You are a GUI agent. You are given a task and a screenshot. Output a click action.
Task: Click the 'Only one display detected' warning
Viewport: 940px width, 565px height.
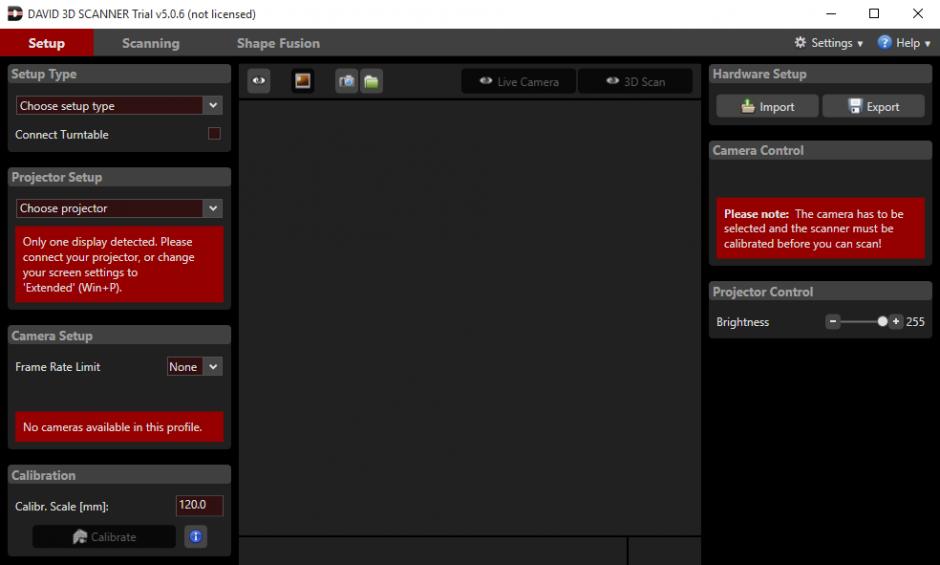[119, 265]
